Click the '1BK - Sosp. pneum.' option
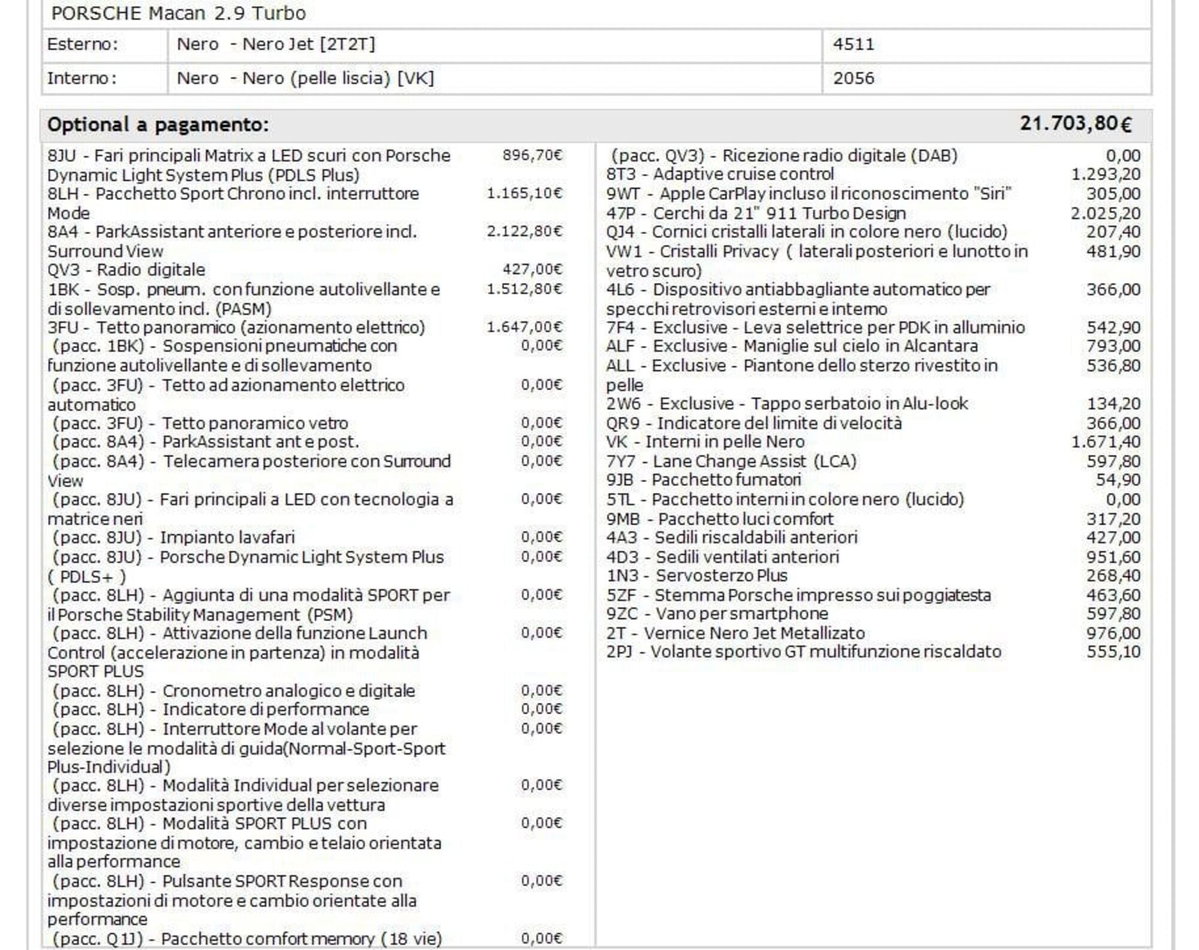 click(244, 299)
